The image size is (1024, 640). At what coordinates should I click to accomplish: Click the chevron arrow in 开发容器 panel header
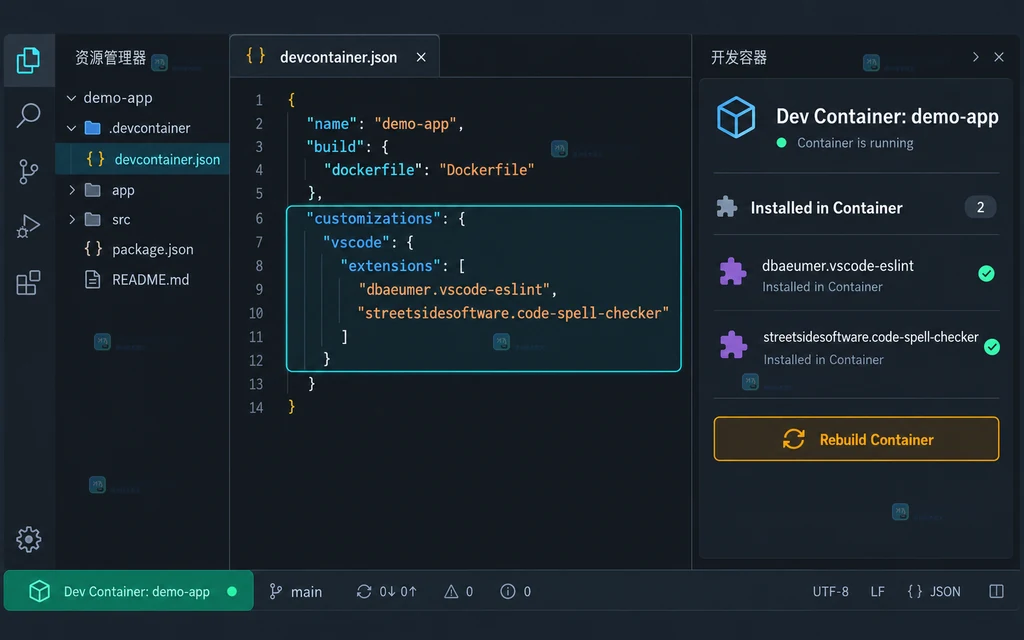[x=976, y=57]
